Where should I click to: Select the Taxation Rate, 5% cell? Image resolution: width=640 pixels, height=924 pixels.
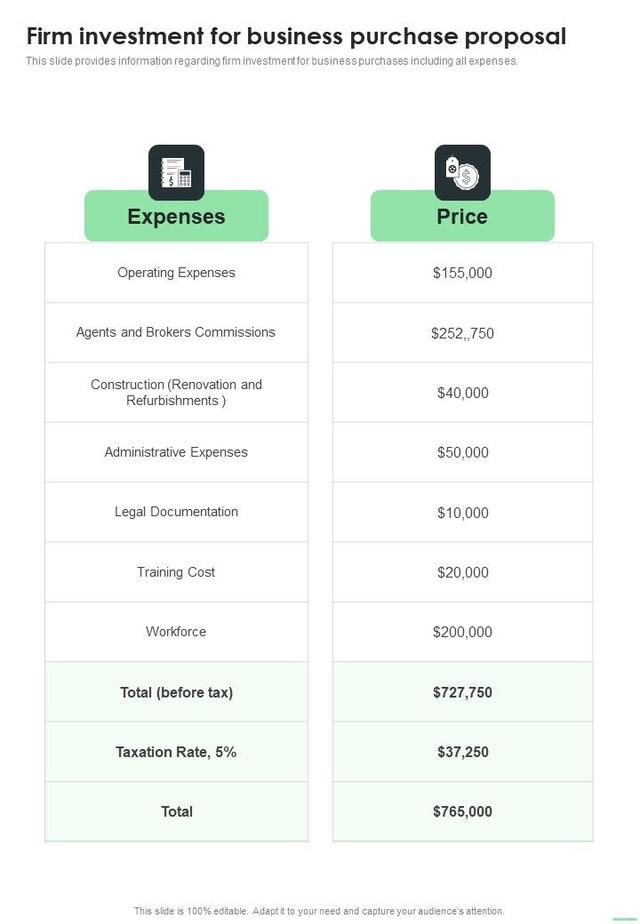pos(176,752)
